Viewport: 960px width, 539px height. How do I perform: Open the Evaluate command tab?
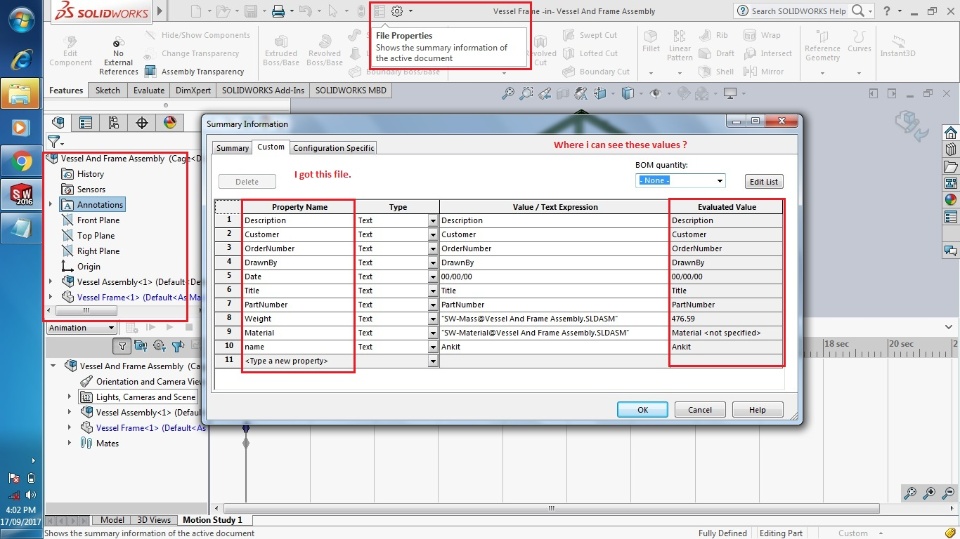[x=149, y=90]
